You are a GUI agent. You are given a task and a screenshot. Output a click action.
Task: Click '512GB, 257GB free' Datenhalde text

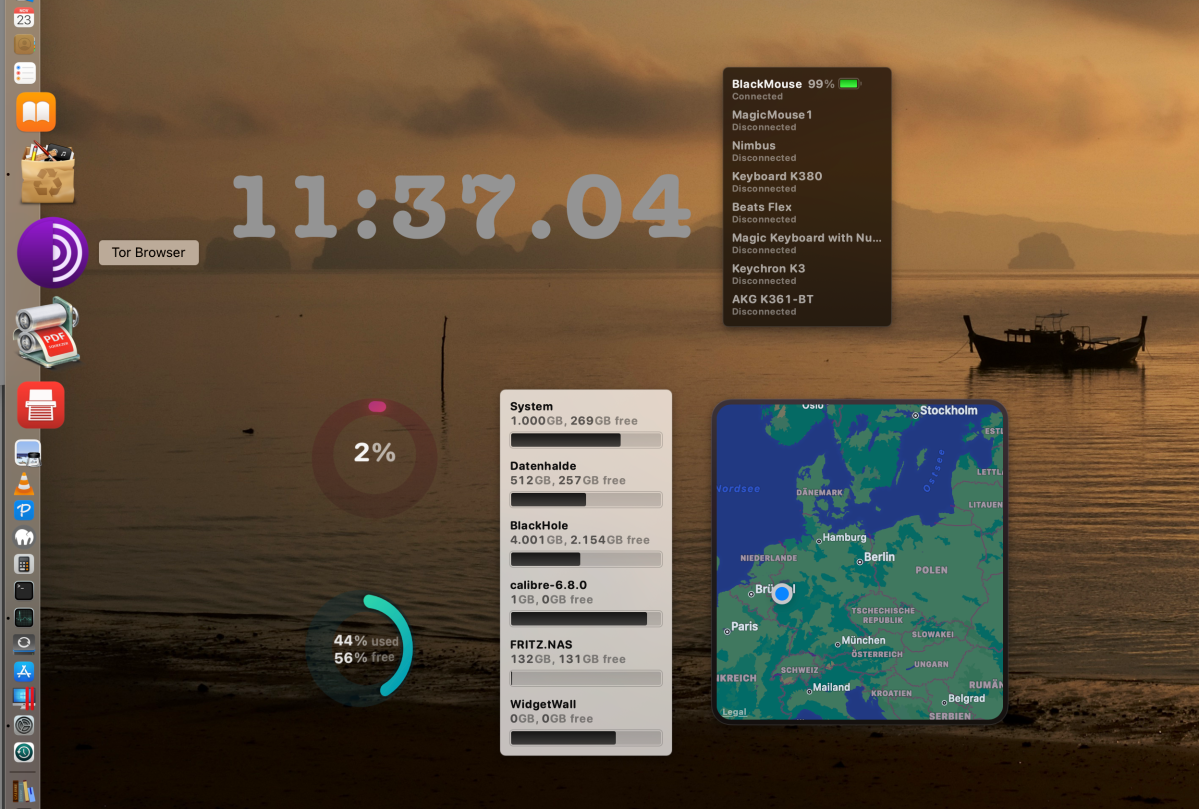pos(567,480)
